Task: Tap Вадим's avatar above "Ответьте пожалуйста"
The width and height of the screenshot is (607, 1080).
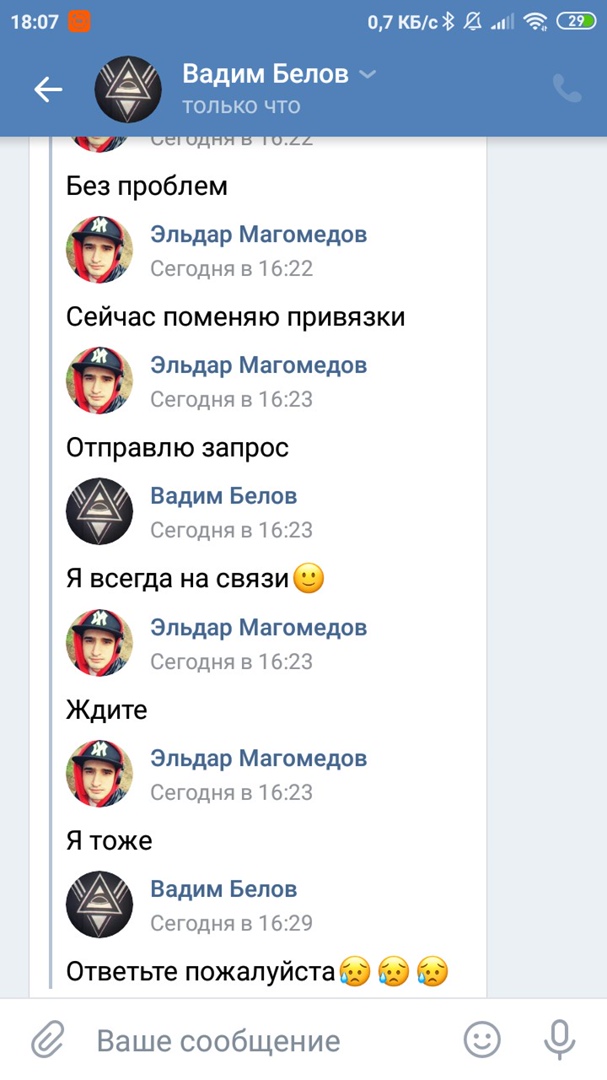Action: point(99,904)
